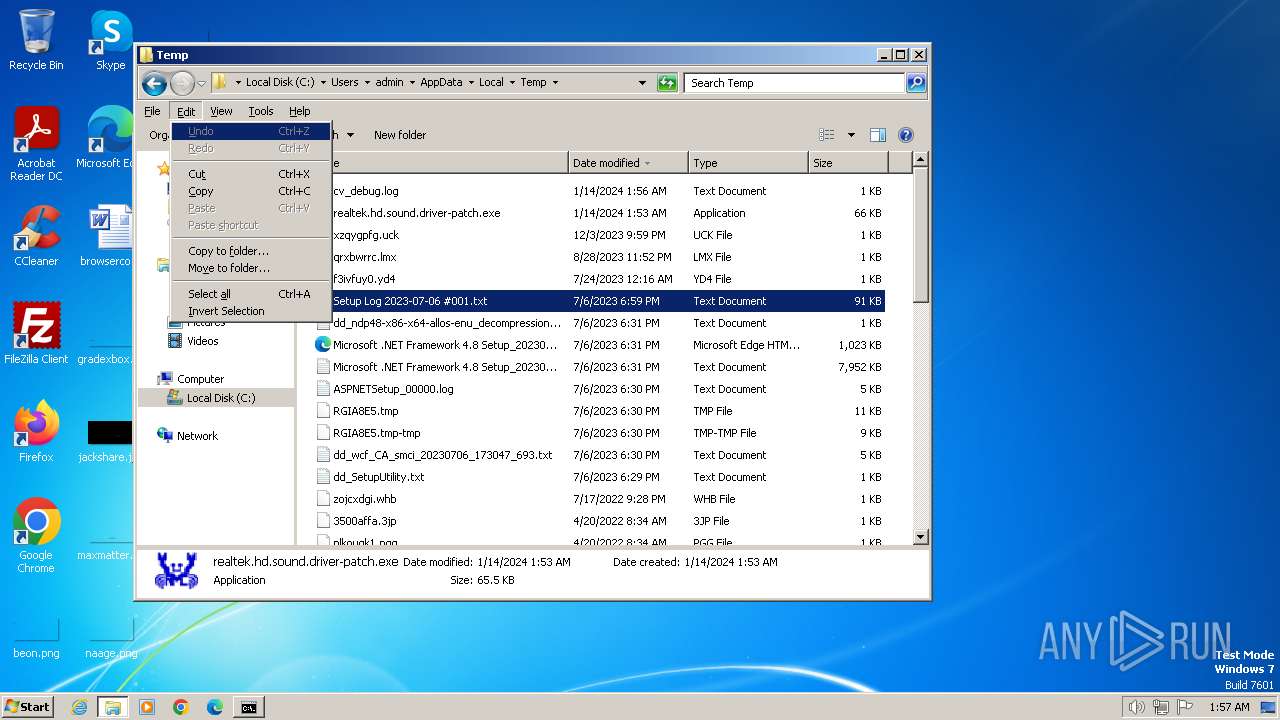Click the Realtek crab icon in the details pane
1280x720 pixels.
(177, 570)
